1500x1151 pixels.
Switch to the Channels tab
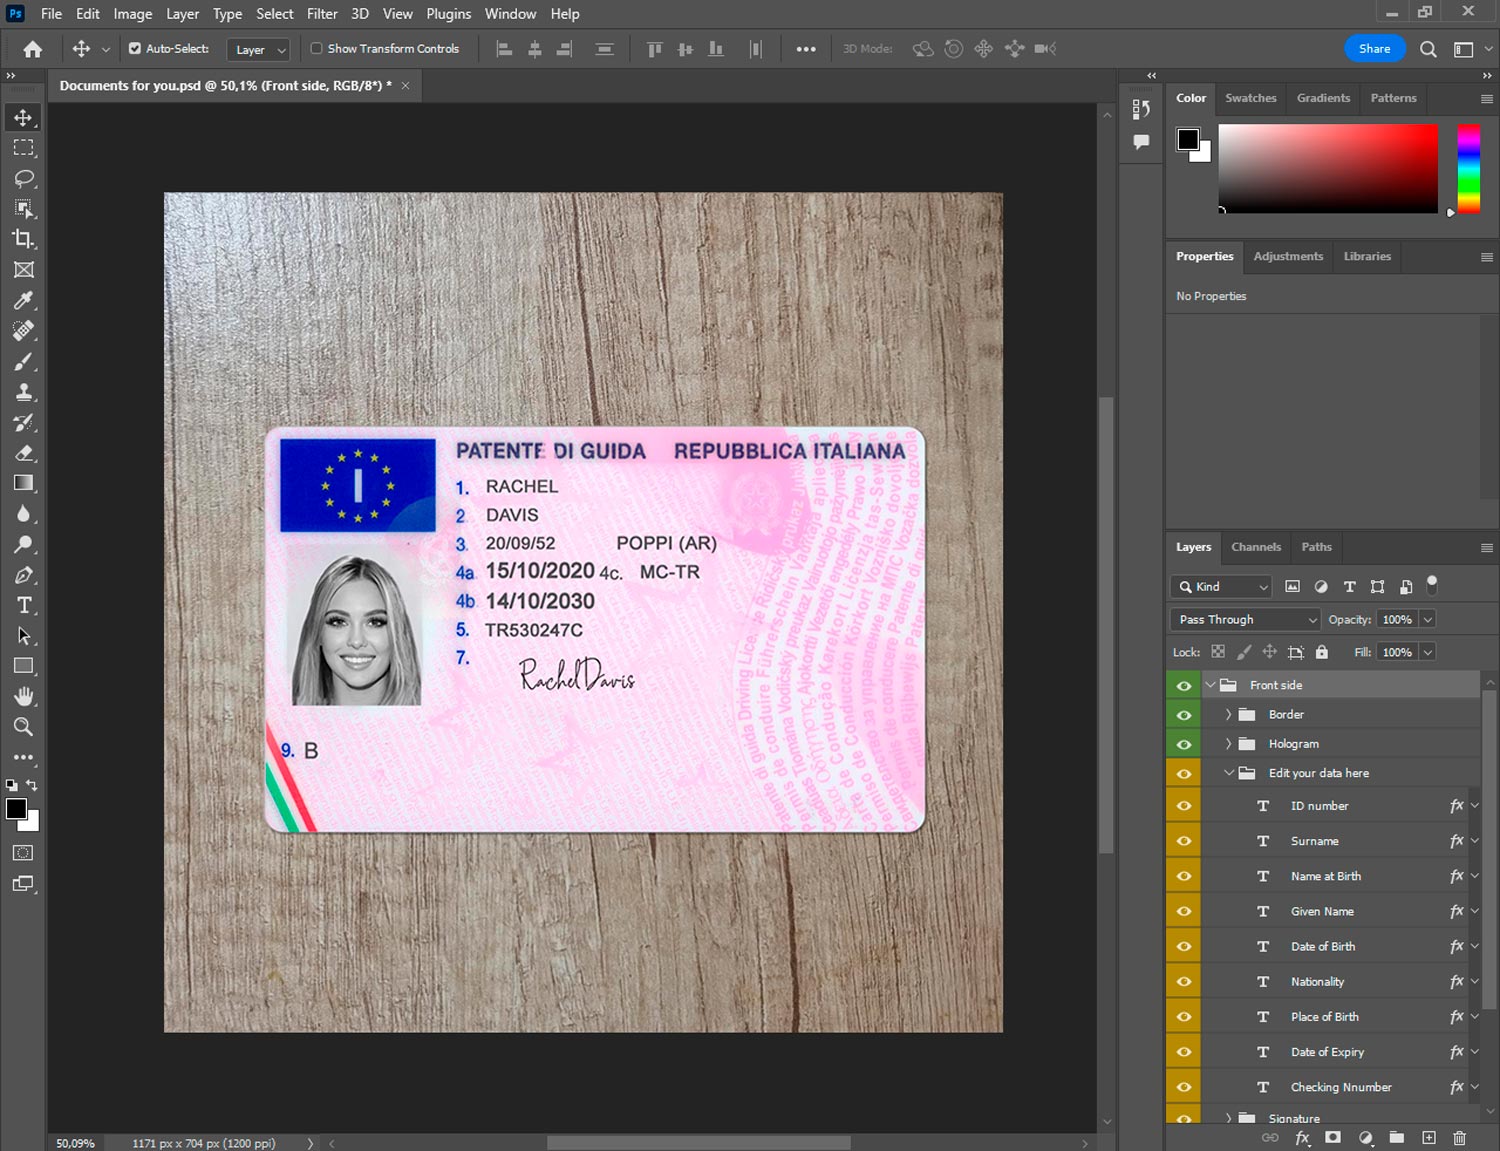pyautogui.click(x=1255, y=547)
